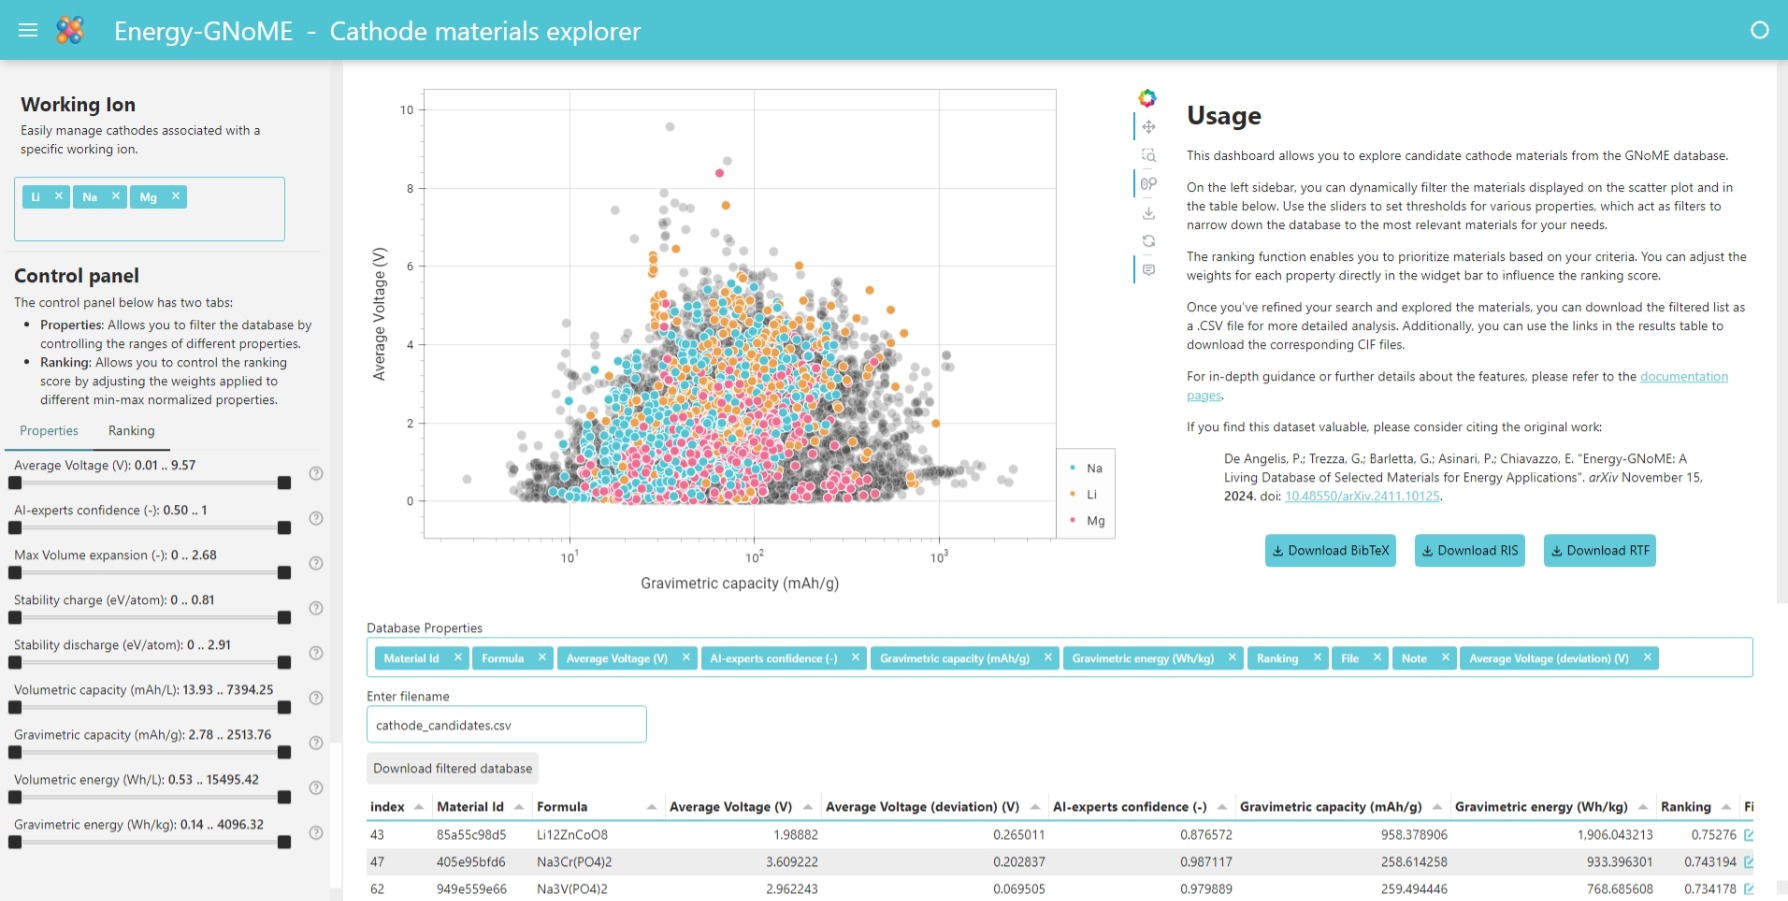
Task: Download citation as BibTeX
Action: [x=1330, y=551]
